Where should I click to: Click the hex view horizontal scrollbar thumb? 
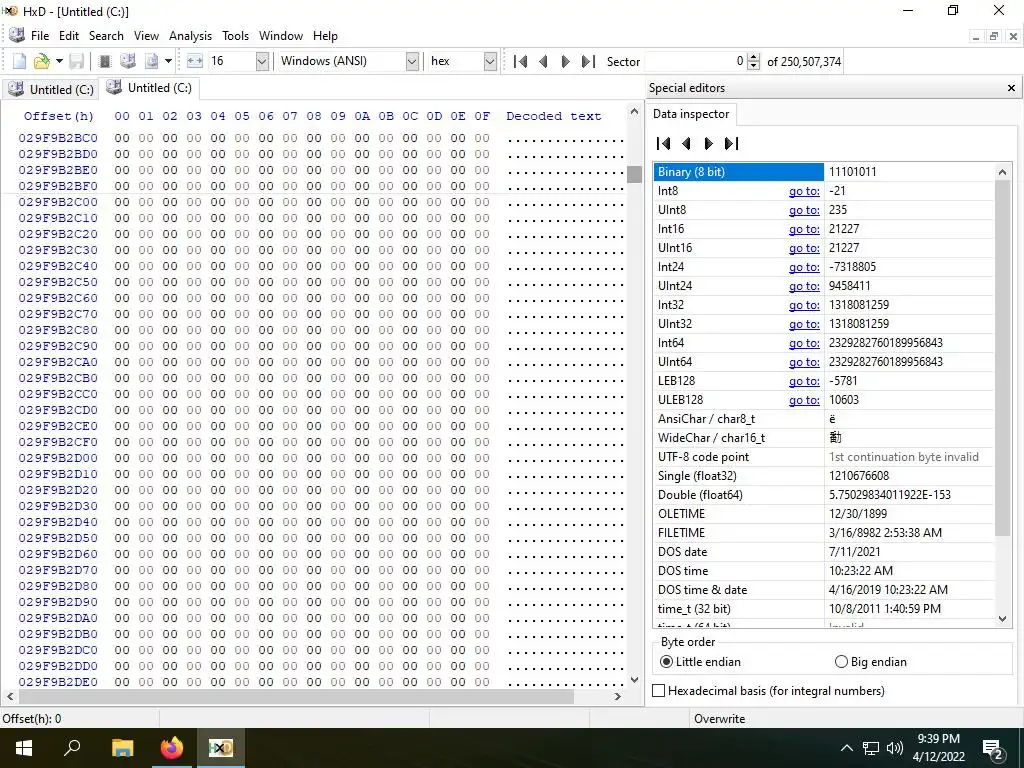coord(296,697)
